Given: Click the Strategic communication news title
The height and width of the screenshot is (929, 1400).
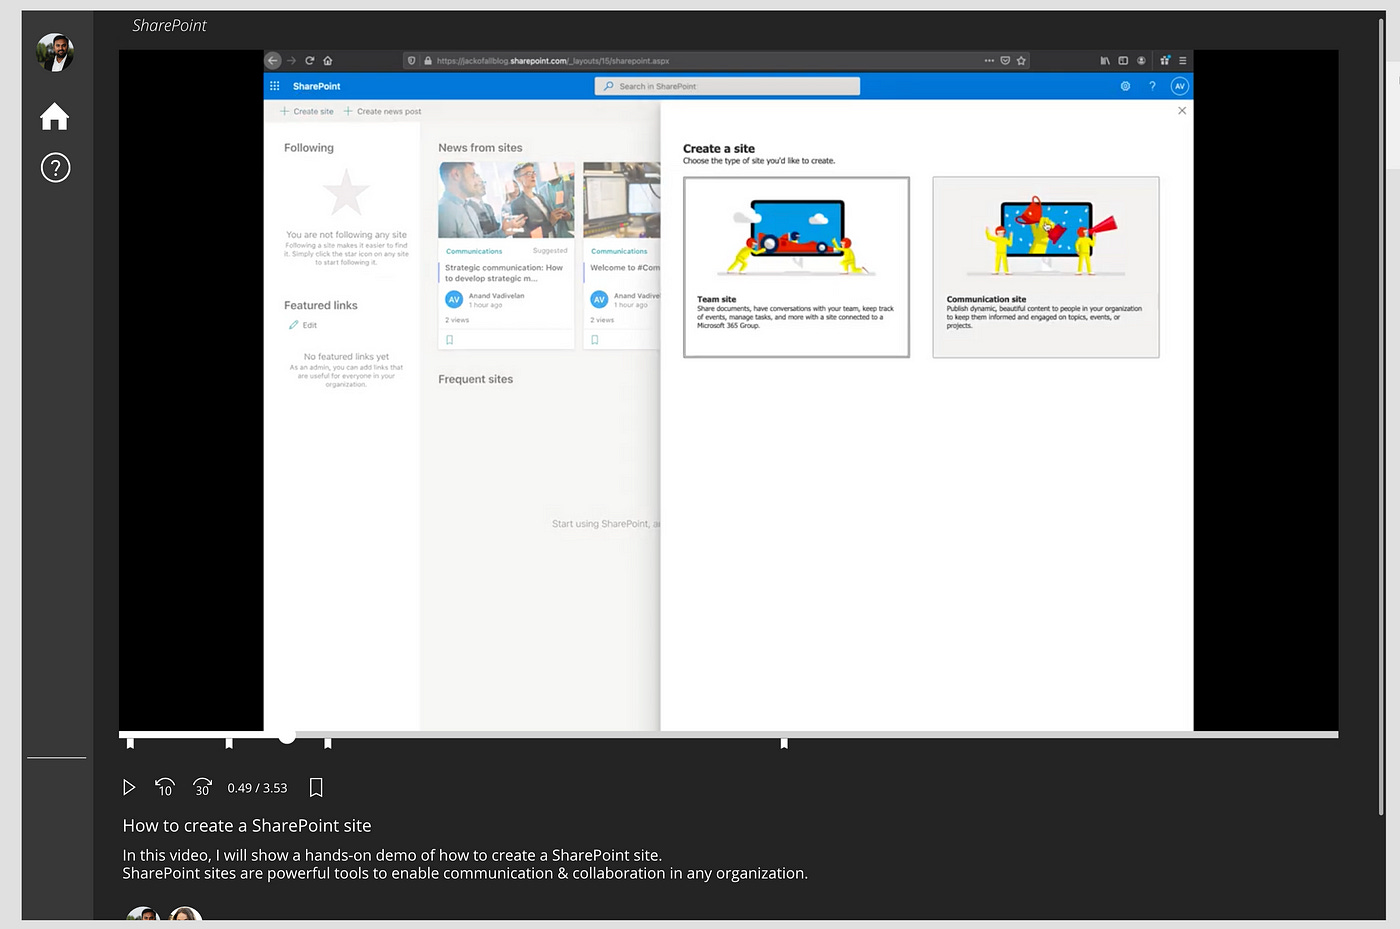Looking at the screenshot, I should tap(504, 273).
